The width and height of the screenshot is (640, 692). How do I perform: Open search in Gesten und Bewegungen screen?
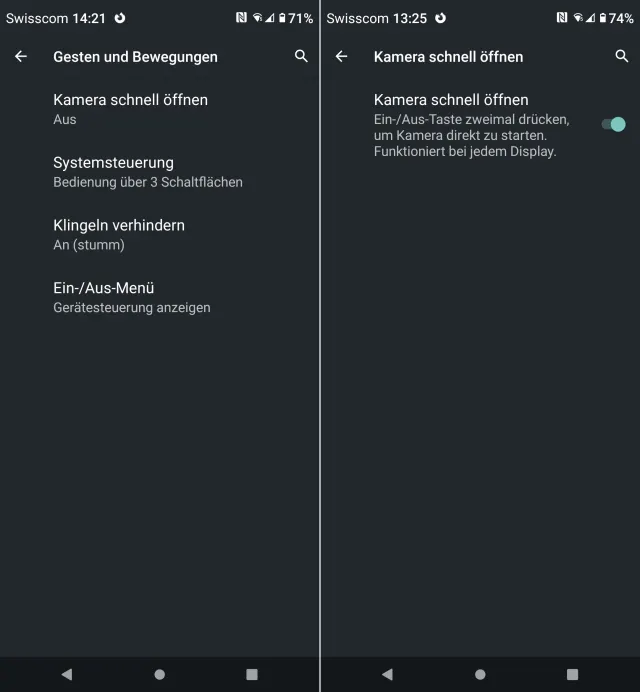pyautogui.click(x=301, y=57)
